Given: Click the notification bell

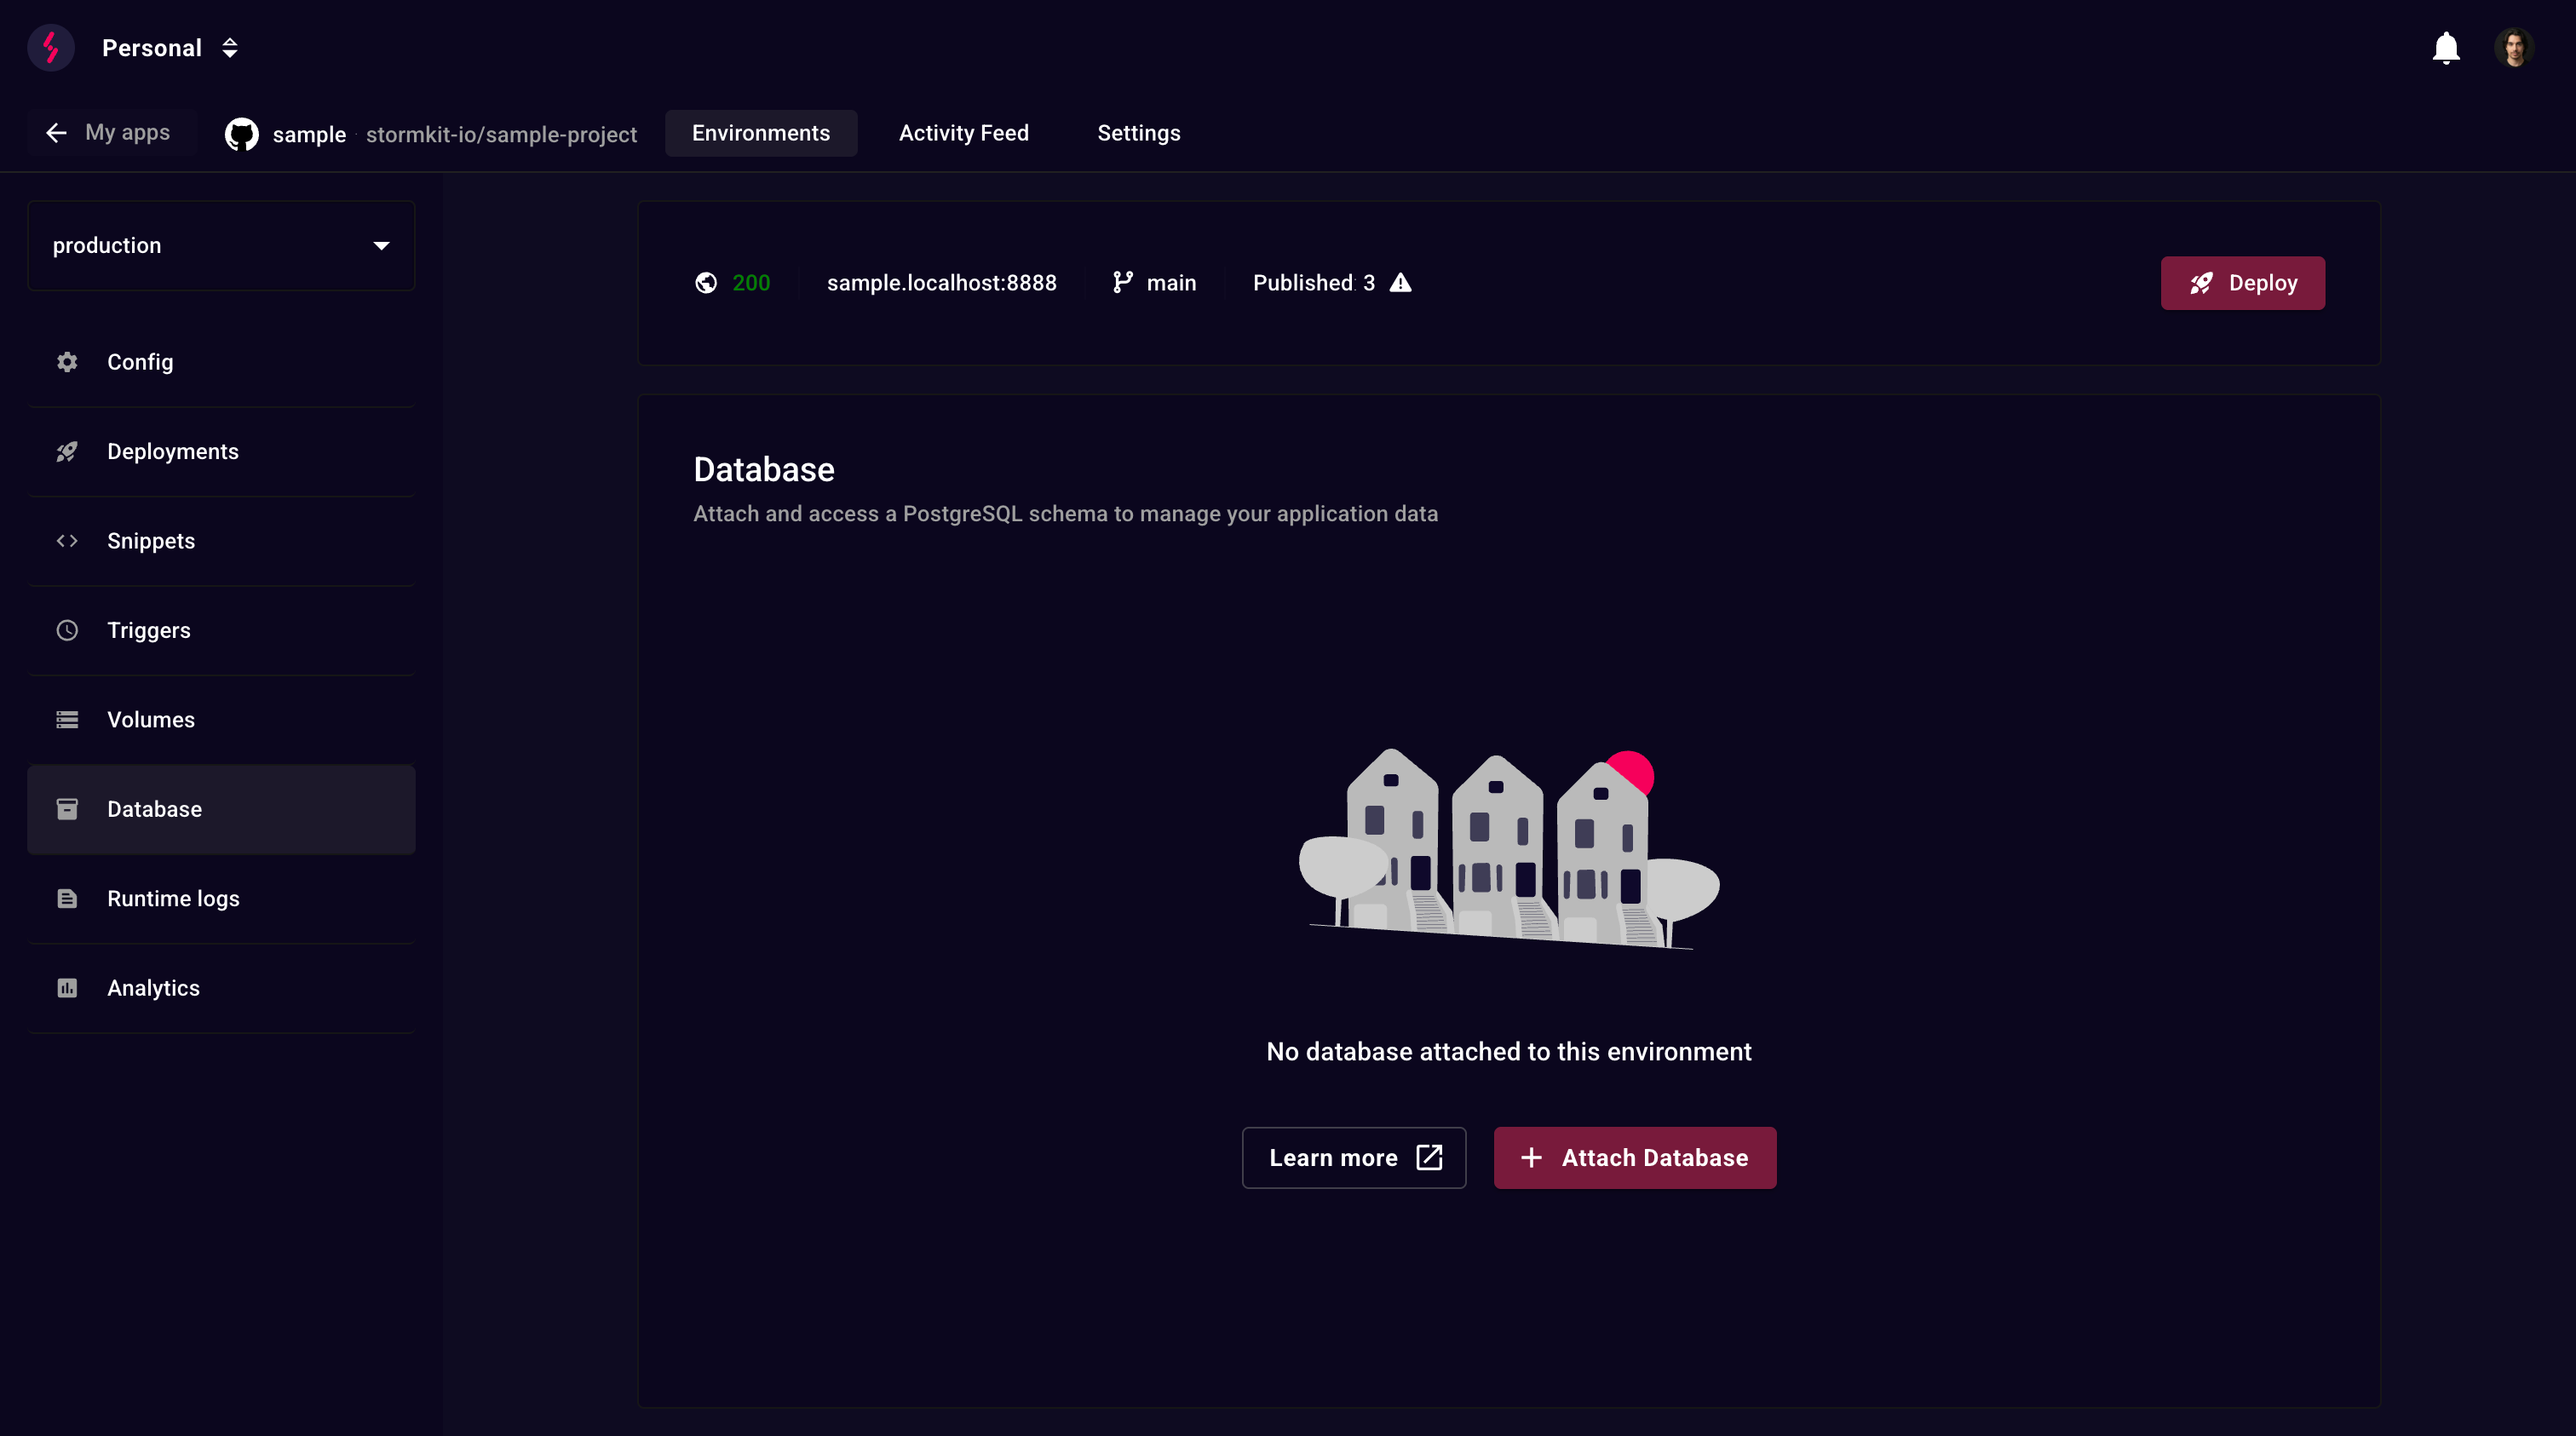Looking at the screenshot, I should [2445, 47].
